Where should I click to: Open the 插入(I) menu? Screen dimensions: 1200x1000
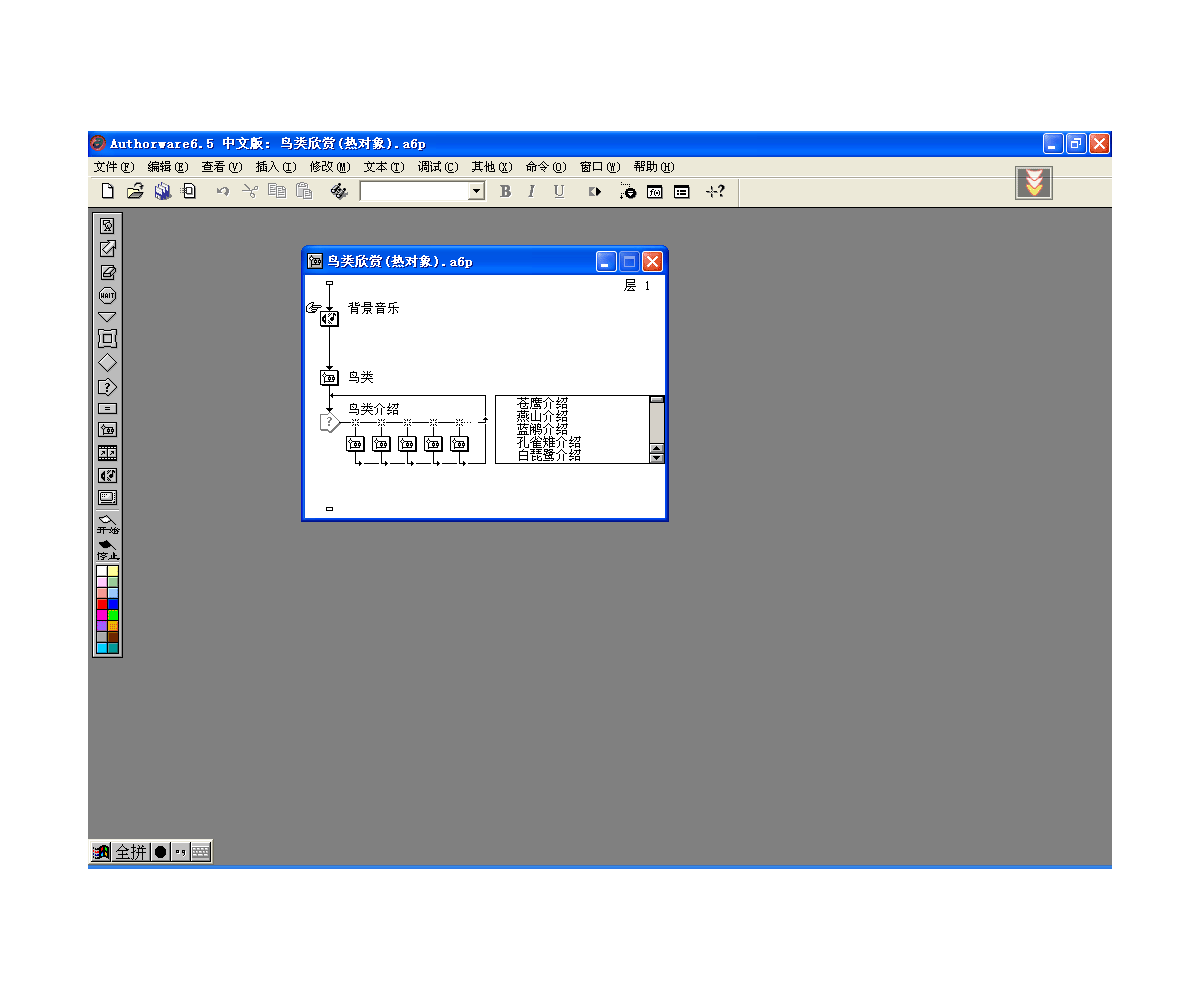click(275, 167)
